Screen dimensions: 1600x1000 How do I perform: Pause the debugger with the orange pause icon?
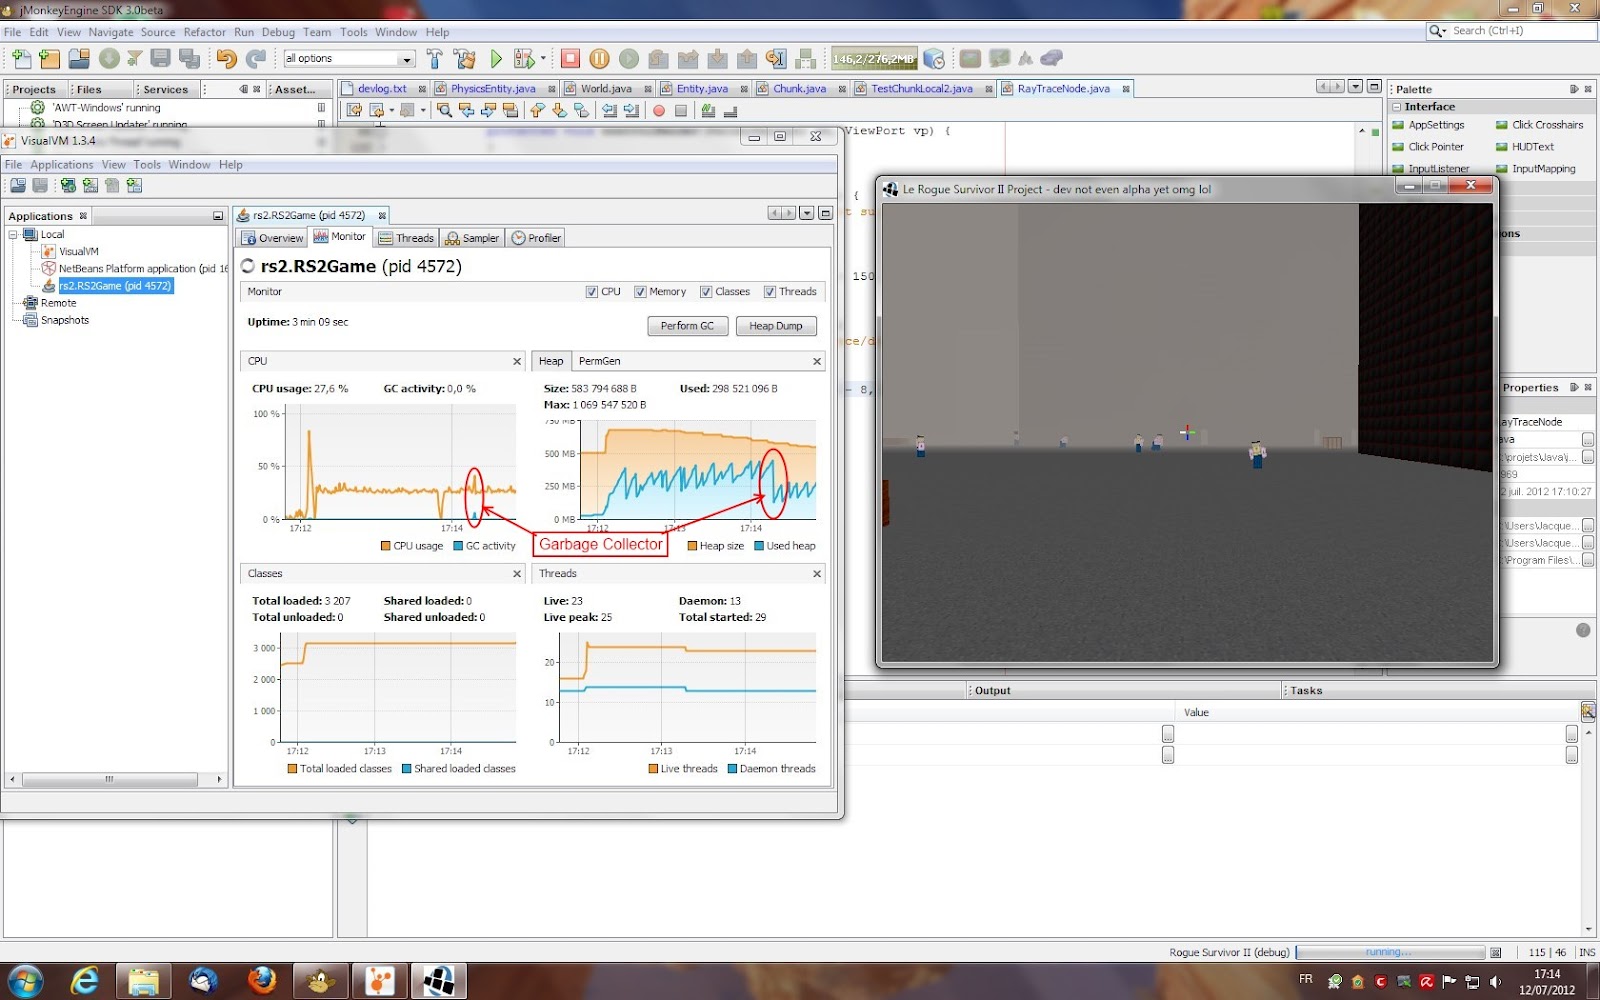coord(599,59)
